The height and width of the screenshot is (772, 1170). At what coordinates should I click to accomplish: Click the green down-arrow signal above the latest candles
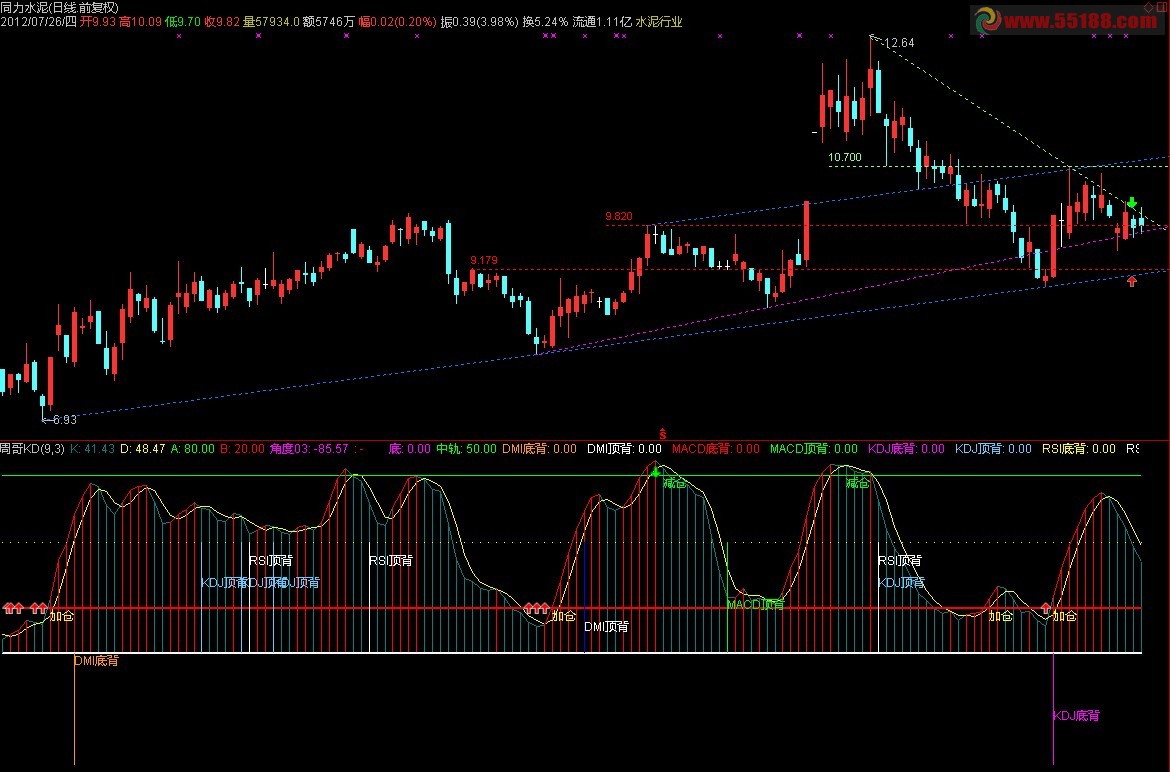(x=1132, y=202)
